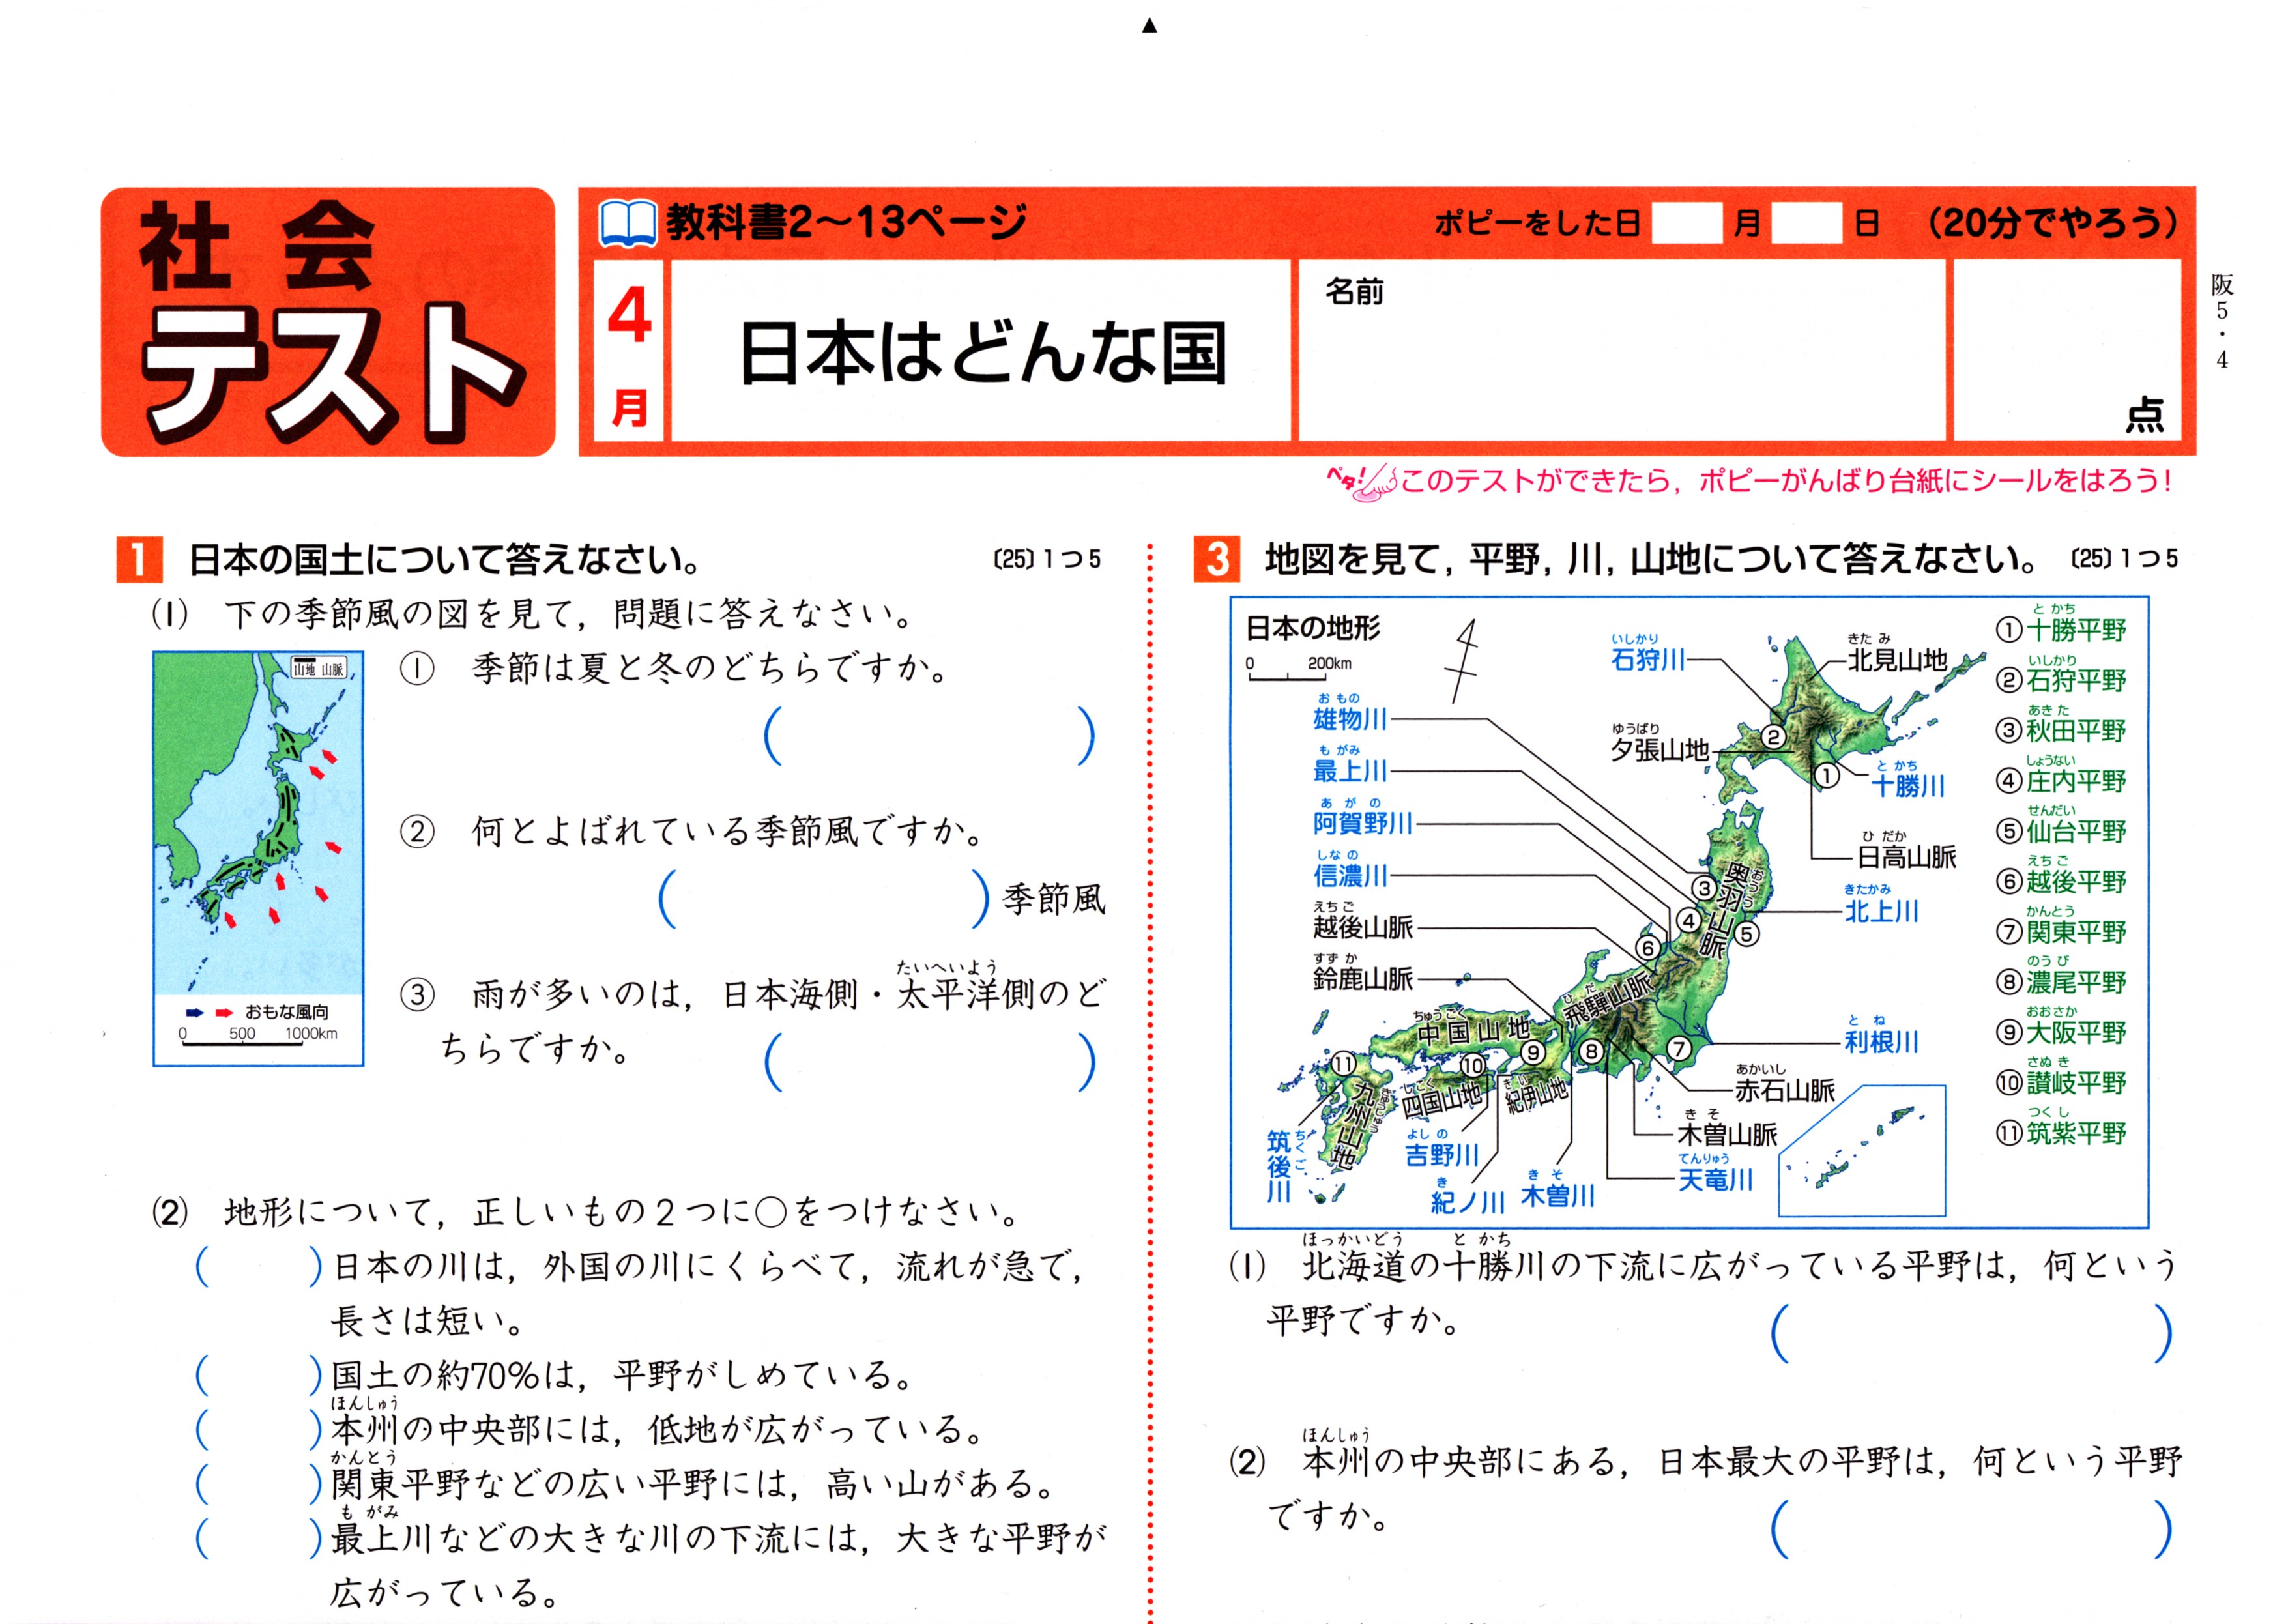Click circled number ⑧ on the map

coord(1592,1051)
